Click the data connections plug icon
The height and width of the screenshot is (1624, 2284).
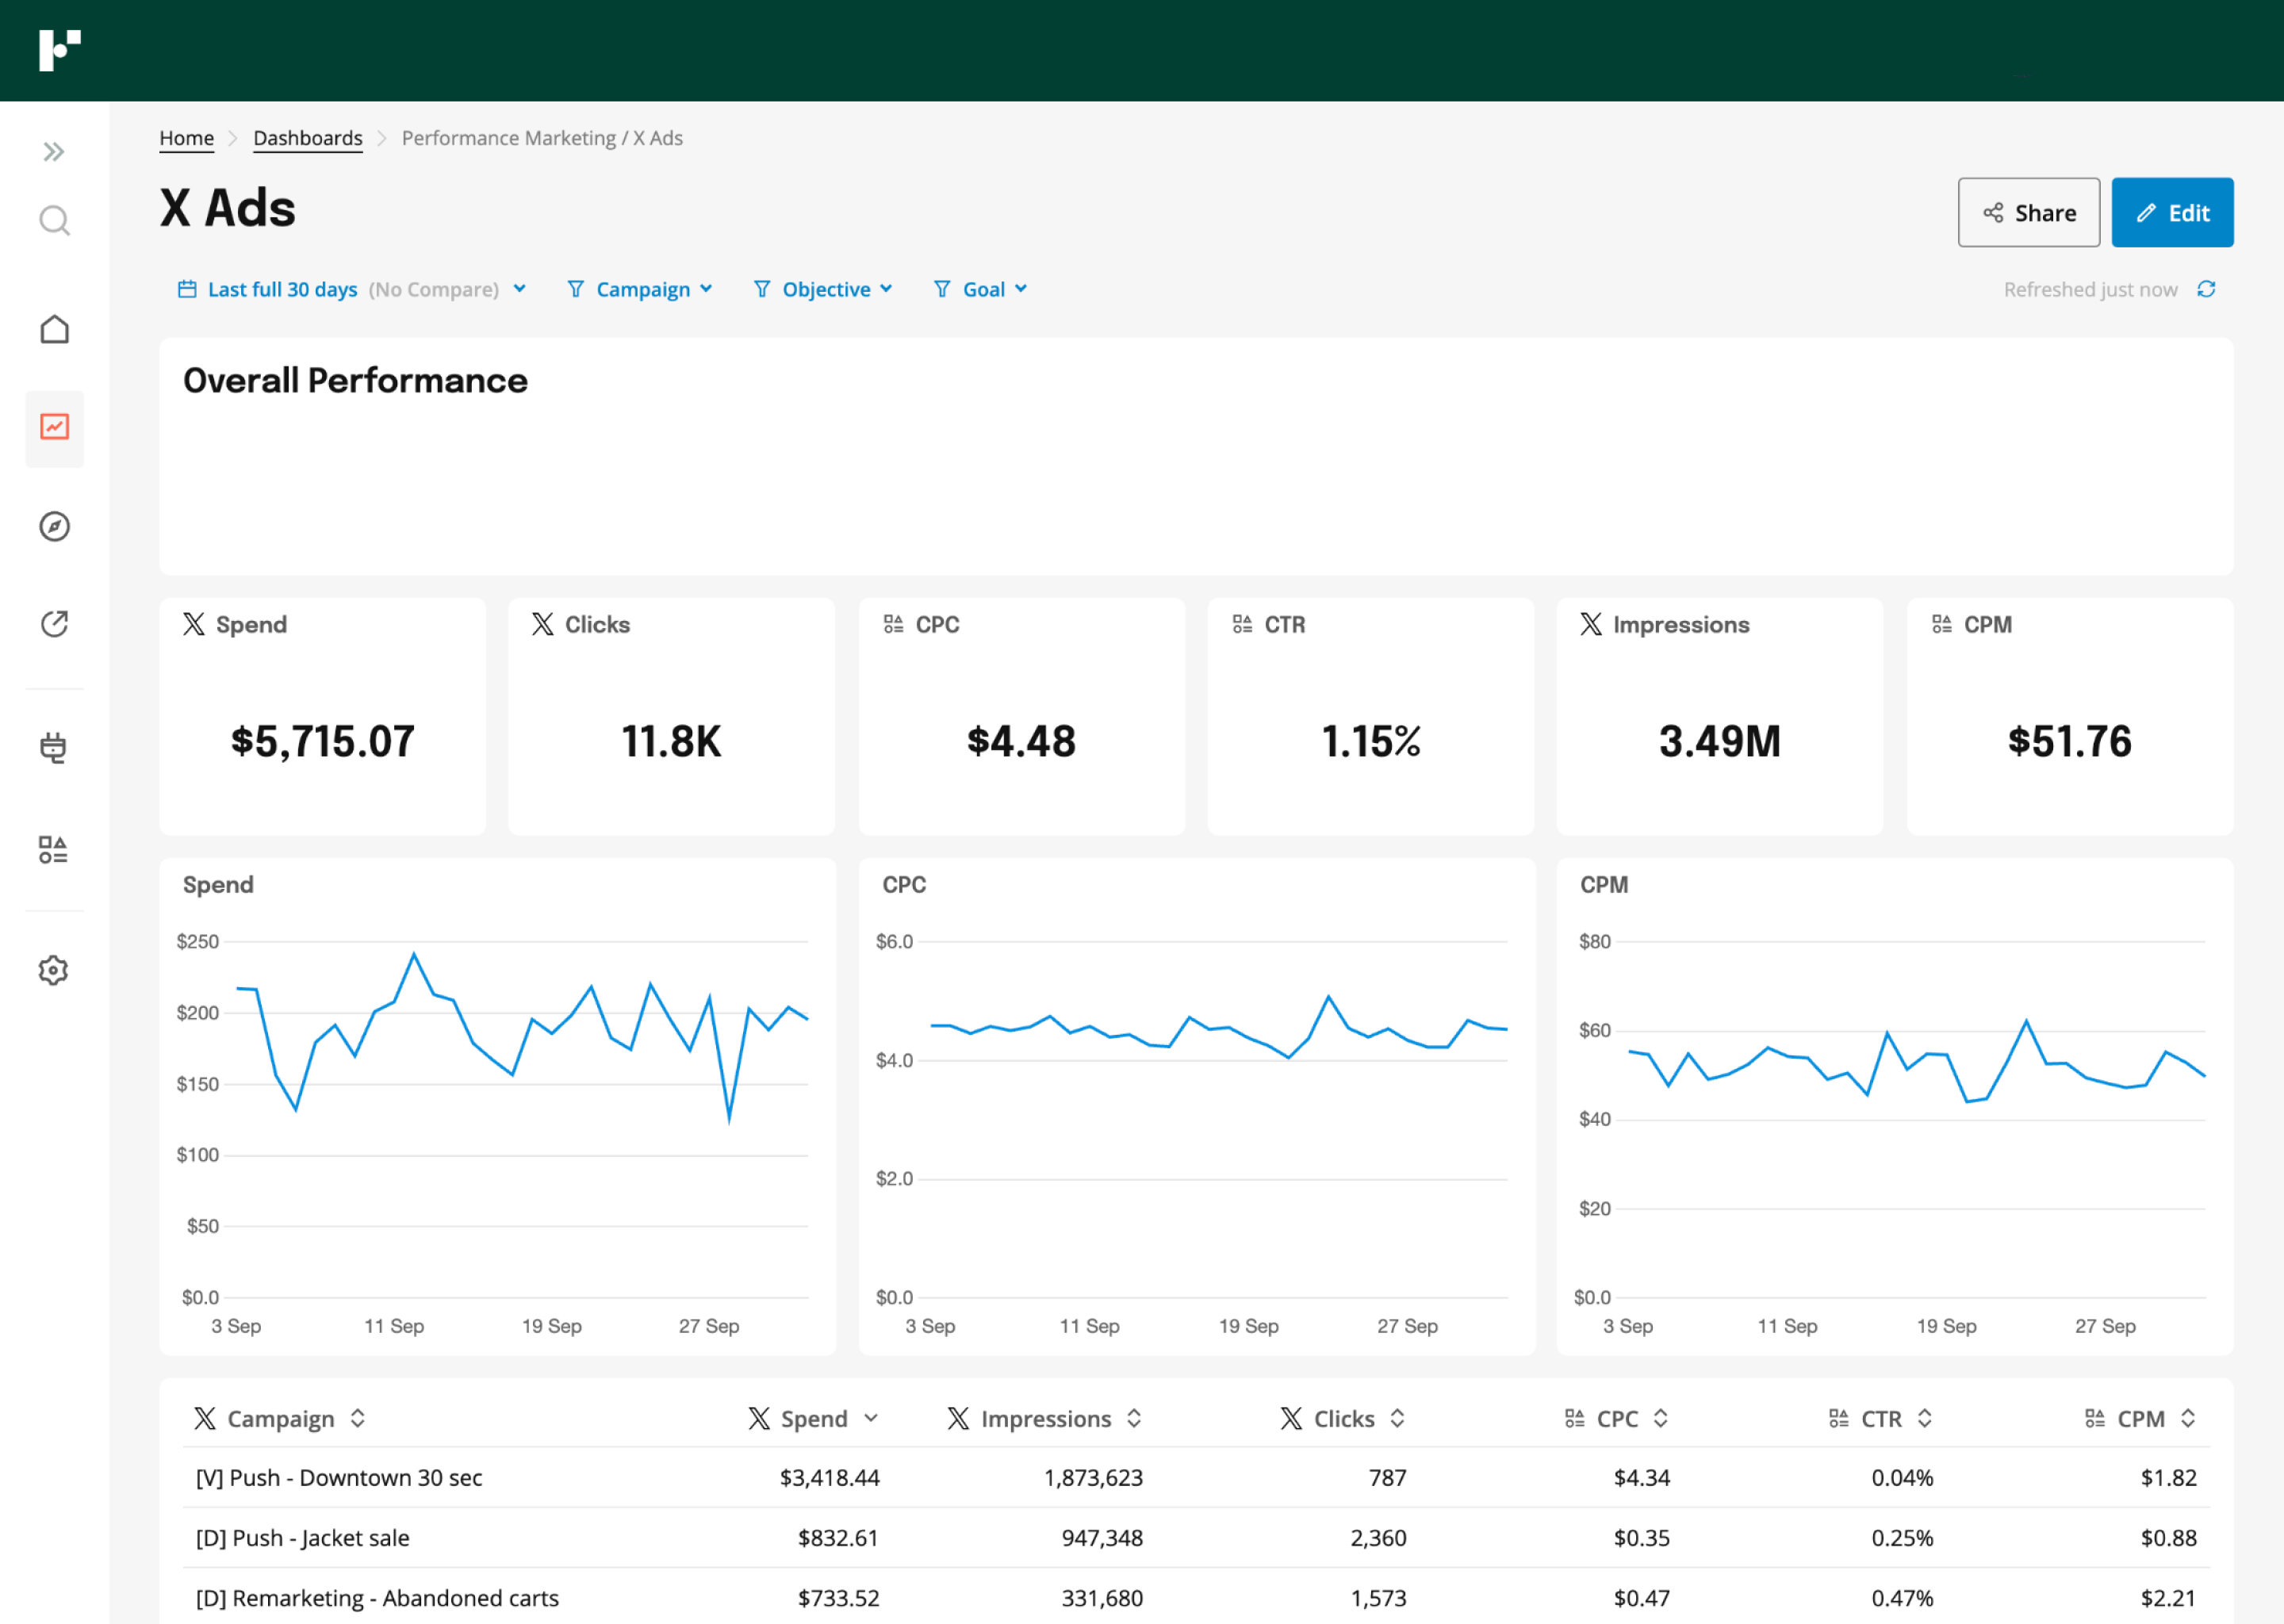(x=54, y=748)
